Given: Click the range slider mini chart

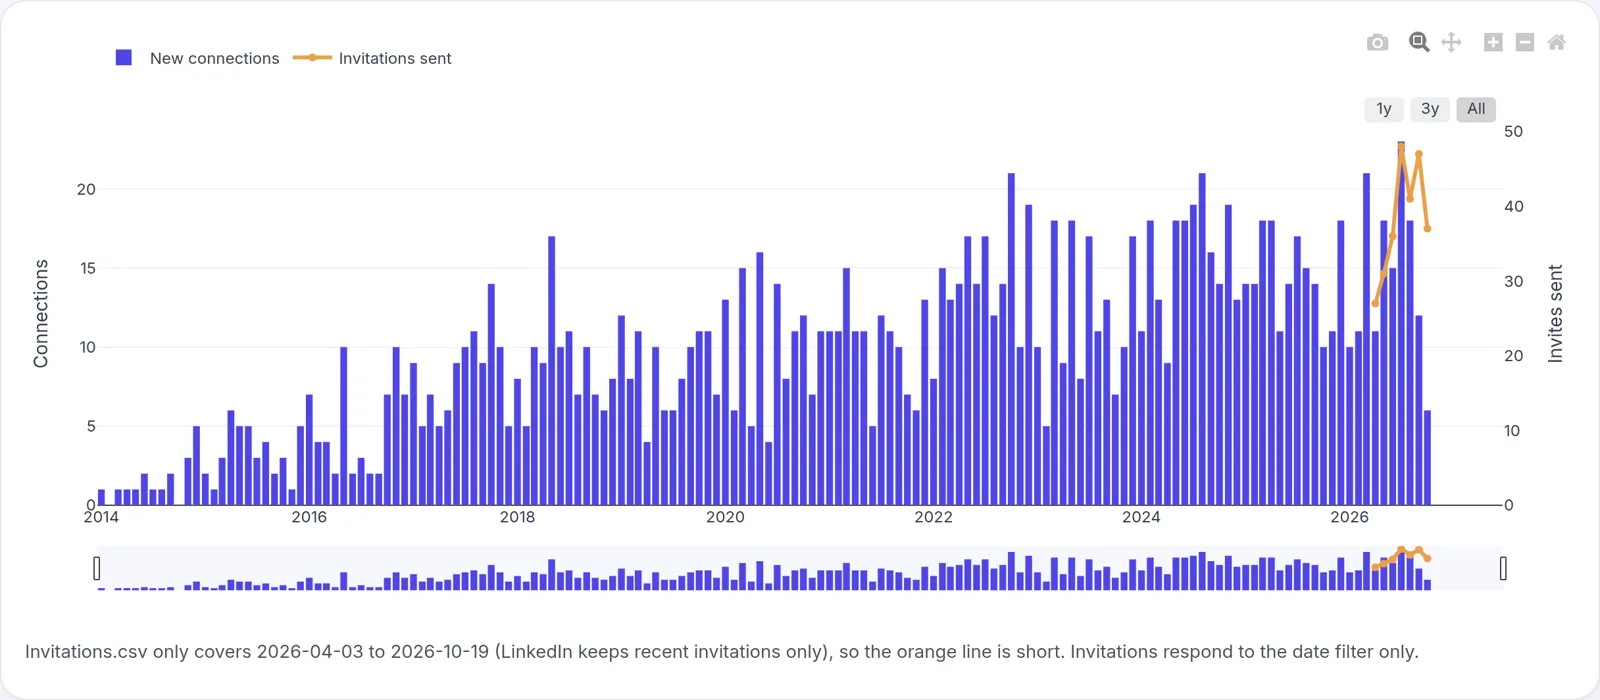Looking at the screenshot, I should coord(800,568).
